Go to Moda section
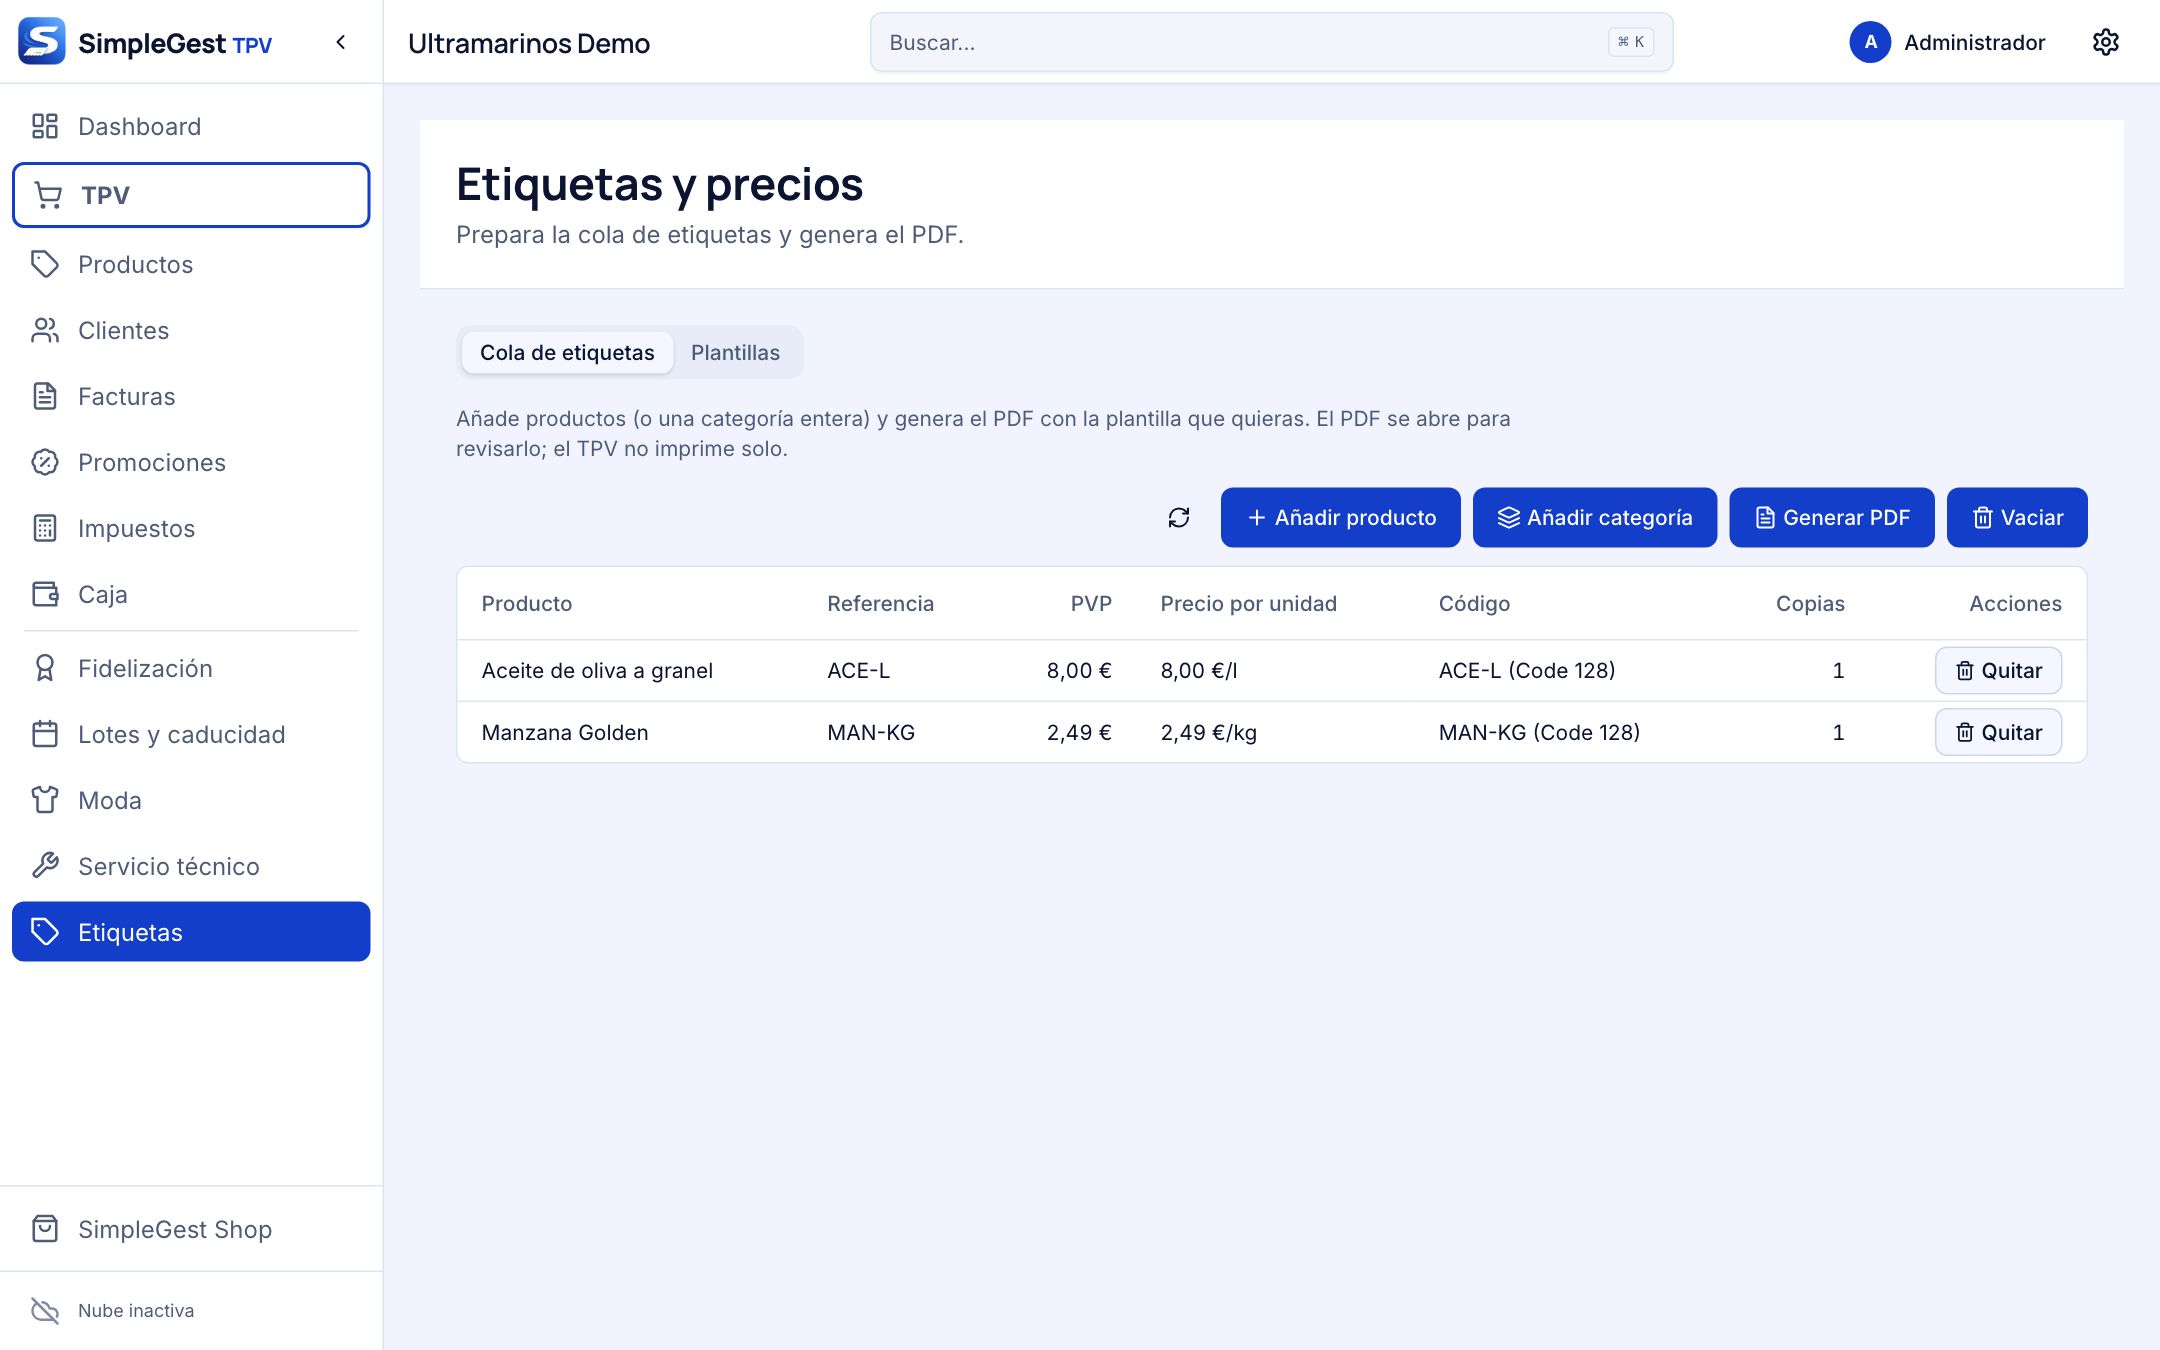Image resolution: width=2160 pixels, height=1350 pixels. [x=191, y=800]
